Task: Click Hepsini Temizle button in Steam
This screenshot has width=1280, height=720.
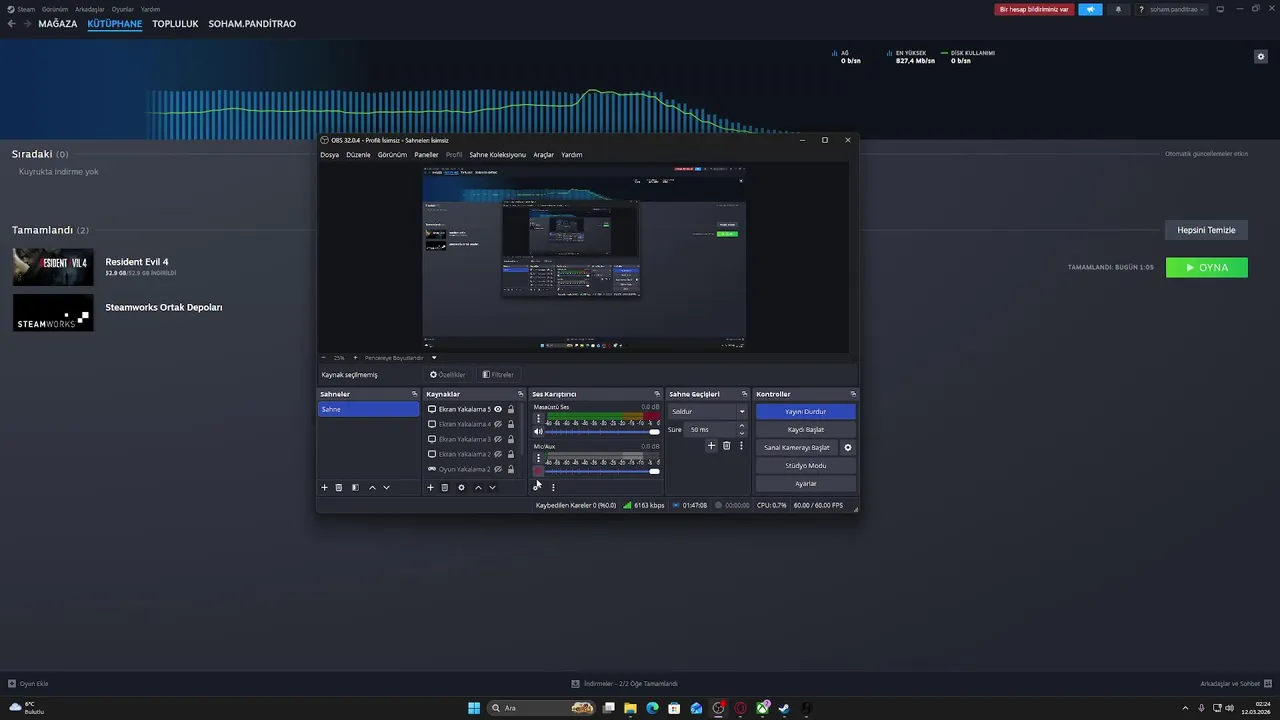Action: click(x=1206, y=230)
